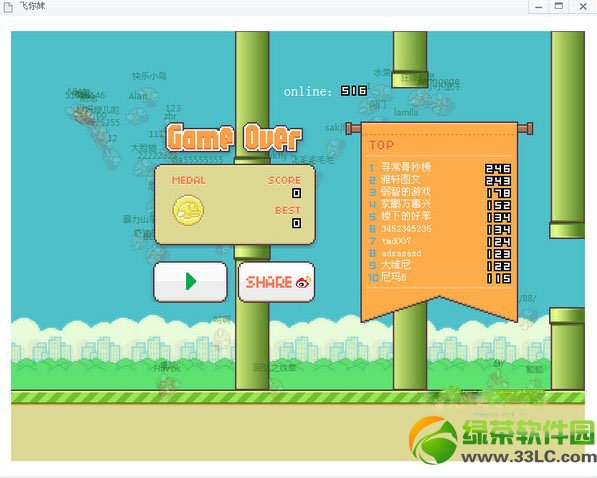Click the gold medal coin icon

point(188,210)
